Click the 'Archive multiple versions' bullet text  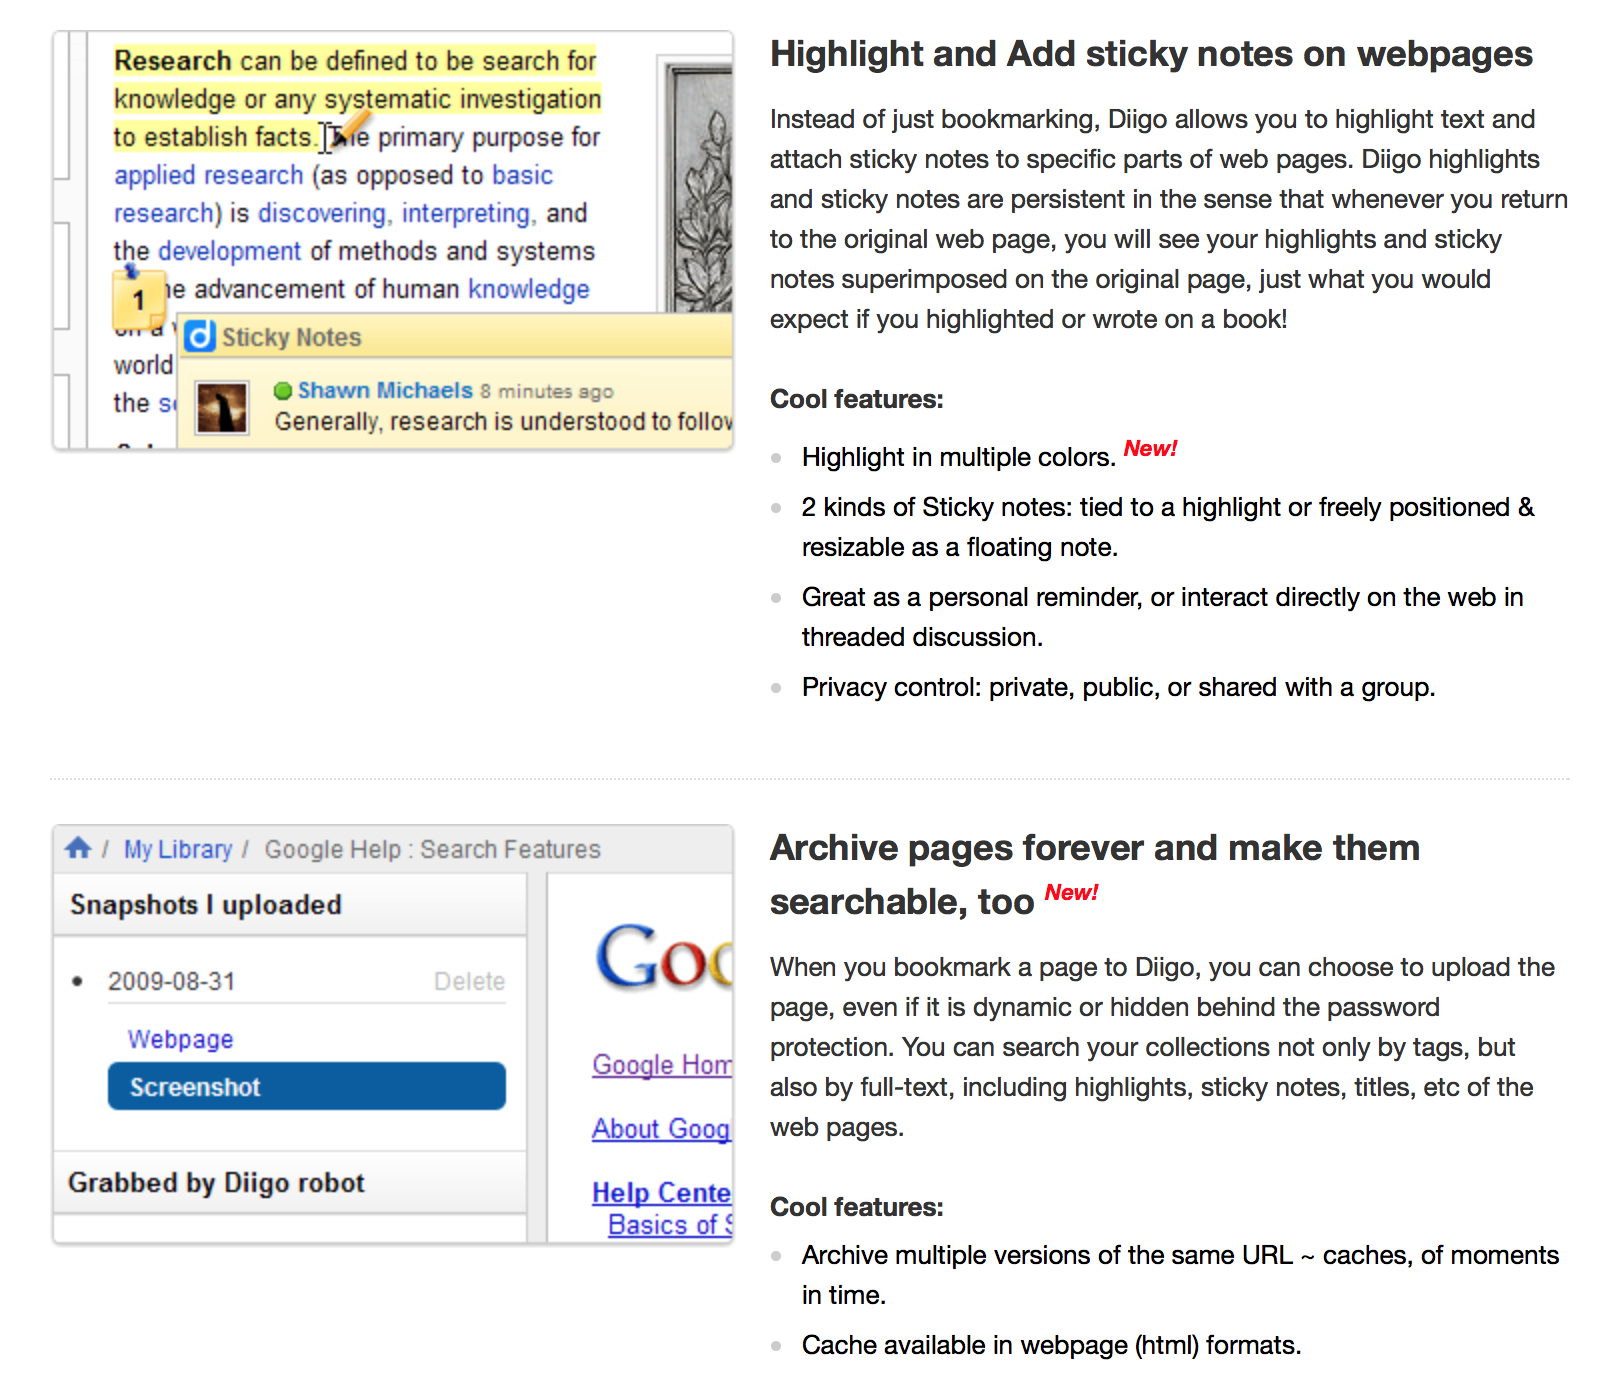click(1180, 1275)
